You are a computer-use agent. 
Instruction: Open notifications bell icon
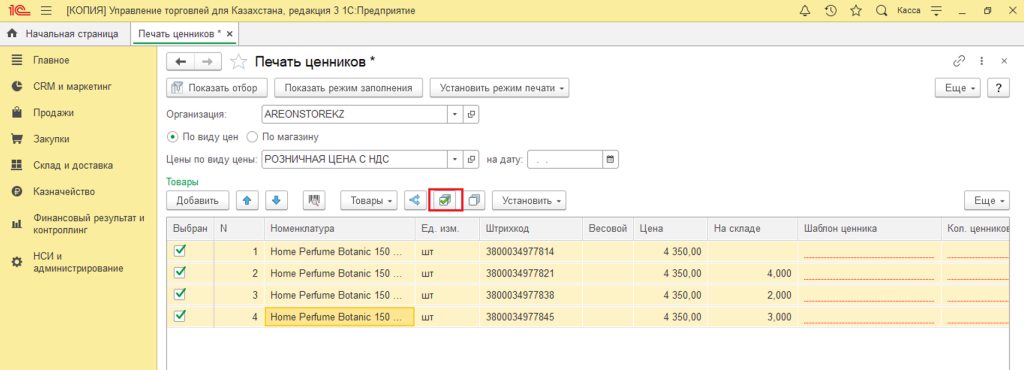(x=805, y=11)
